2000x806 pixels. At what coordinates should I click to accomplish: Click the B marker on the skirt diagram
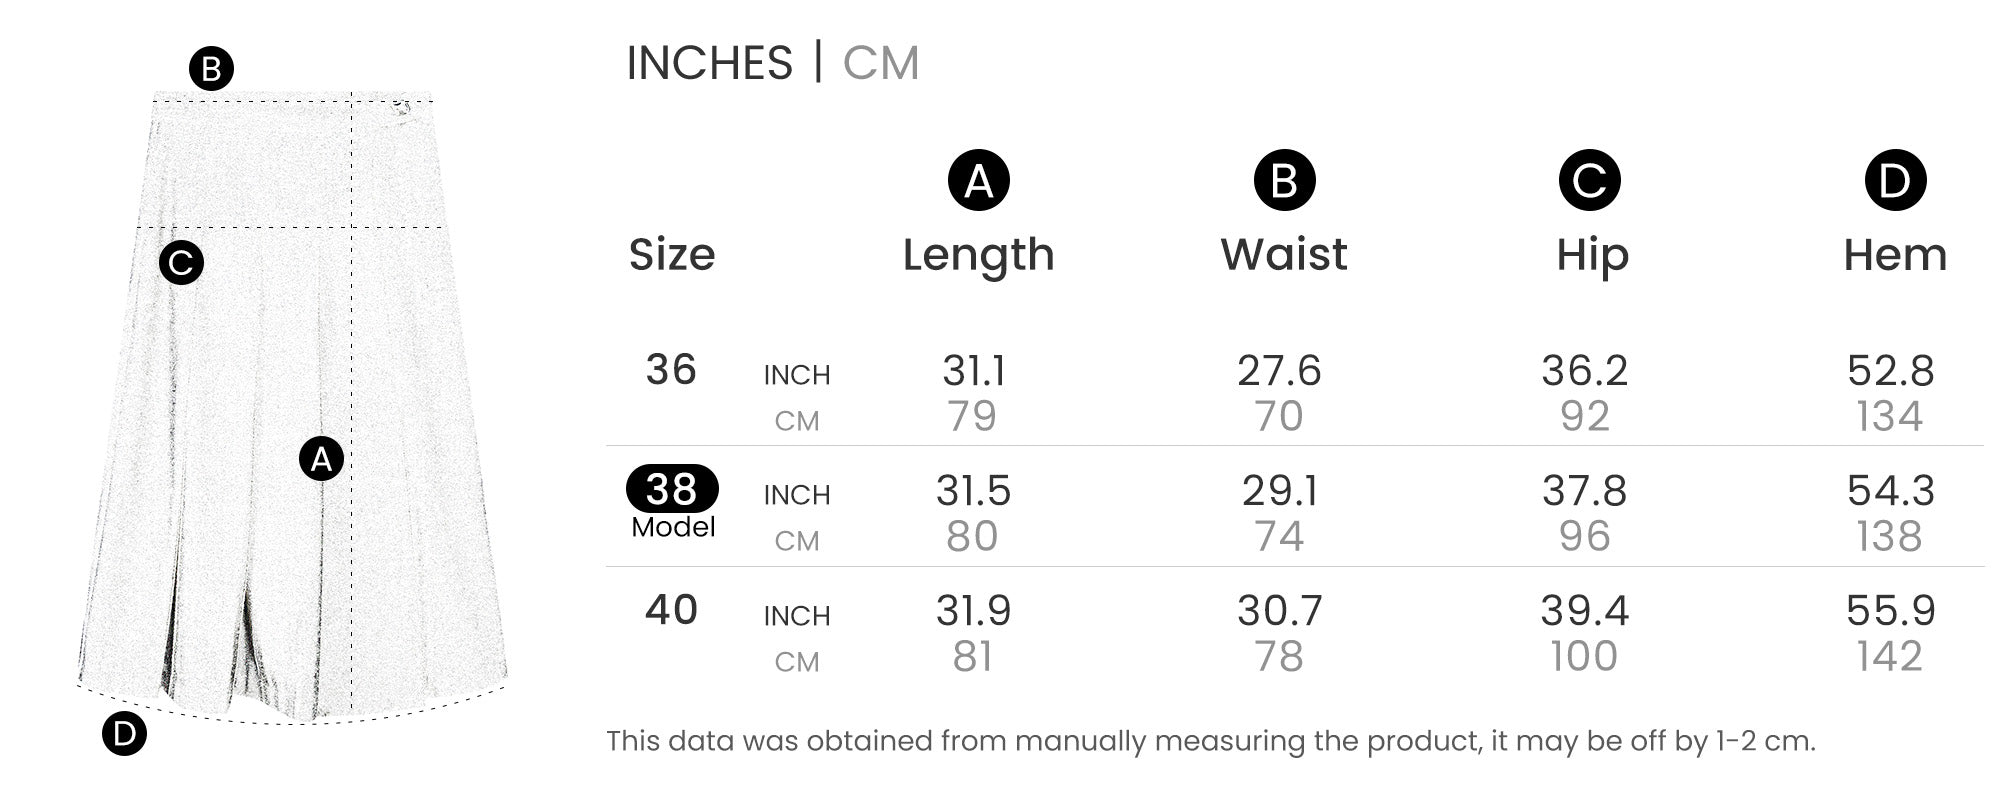[x=211, y=69]
